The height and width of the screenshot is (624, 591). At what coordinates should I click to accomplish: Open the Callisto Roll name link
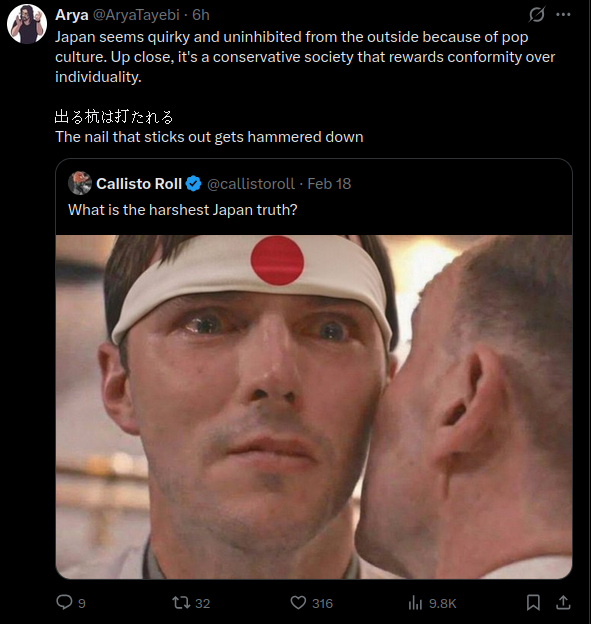(139, 184)
